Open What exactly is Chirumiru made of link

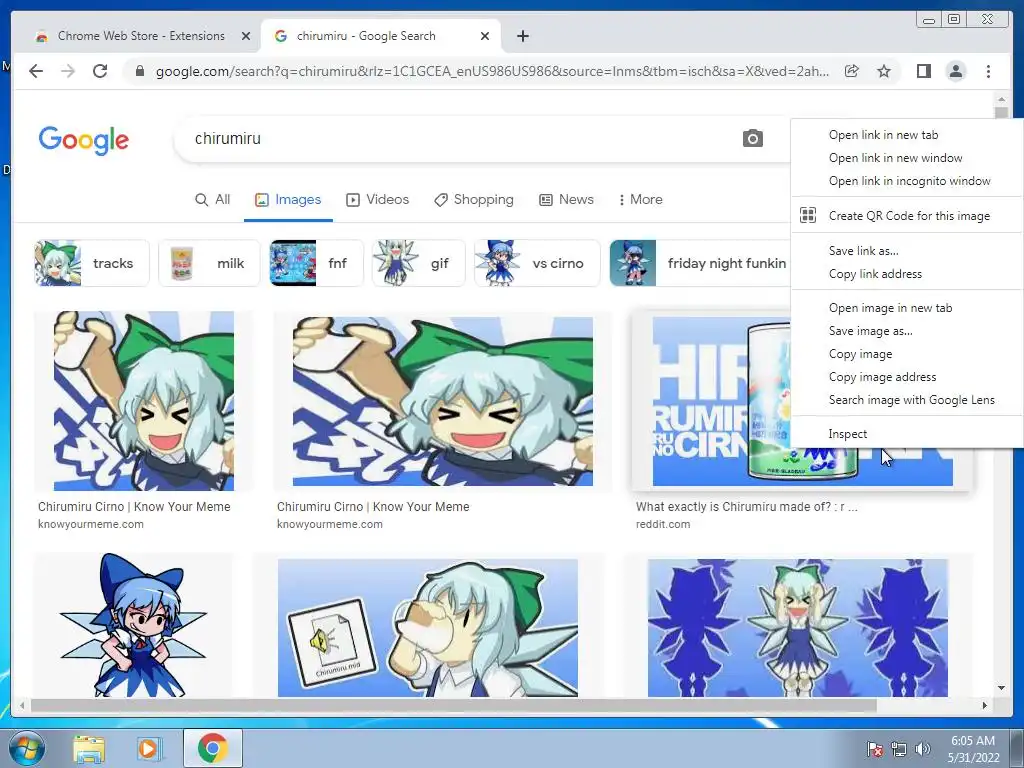pos(746,507)
